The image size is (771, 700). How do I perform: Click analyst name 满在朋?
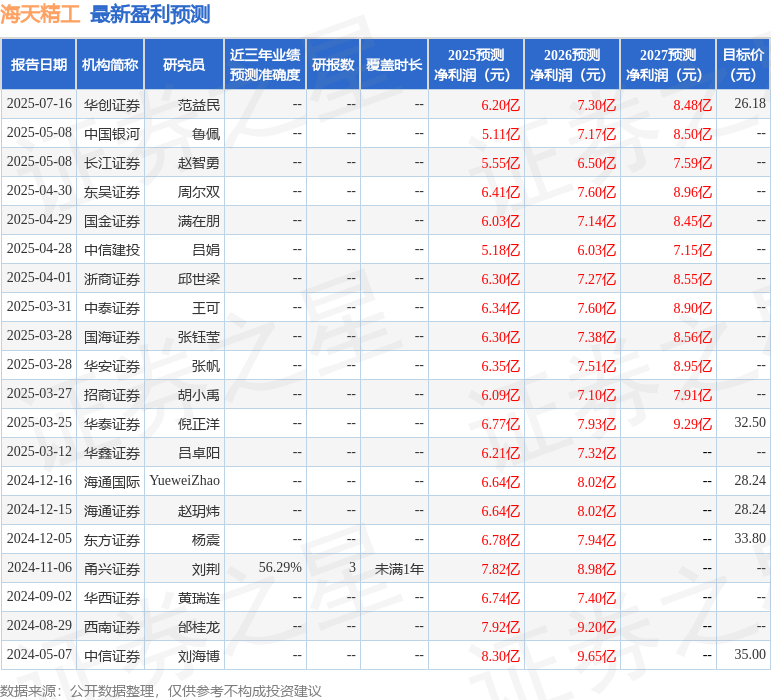click(x=199, y=221)
